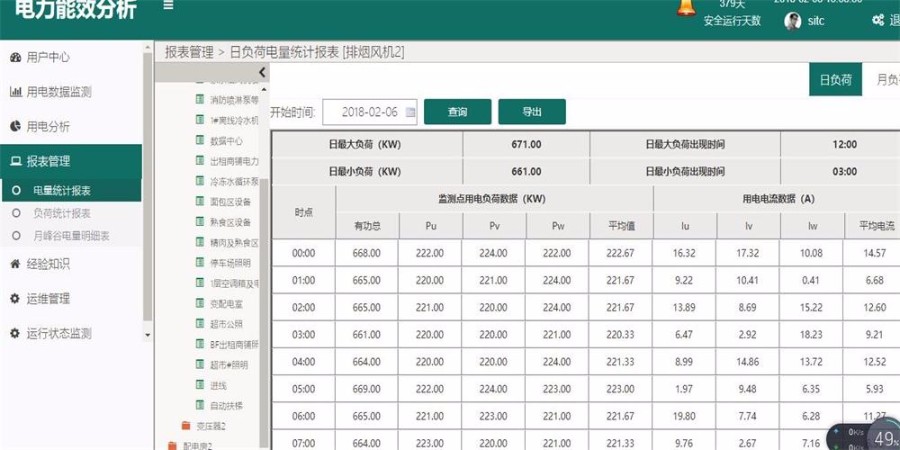900x450 pixels.
Task: Click the 平均值 column header
Action: 622,226
